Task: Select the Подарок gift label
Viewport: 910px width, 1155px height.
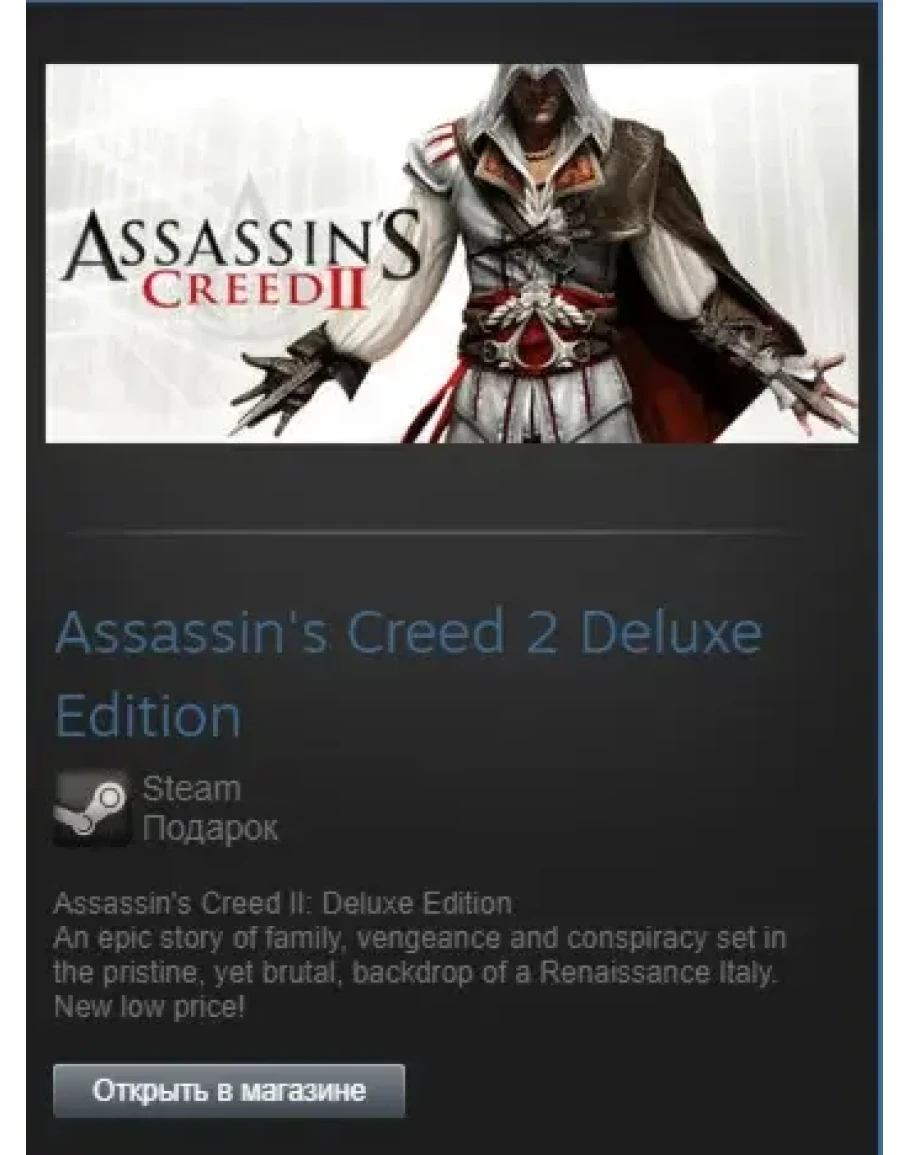Action: [x=210, y=828]
